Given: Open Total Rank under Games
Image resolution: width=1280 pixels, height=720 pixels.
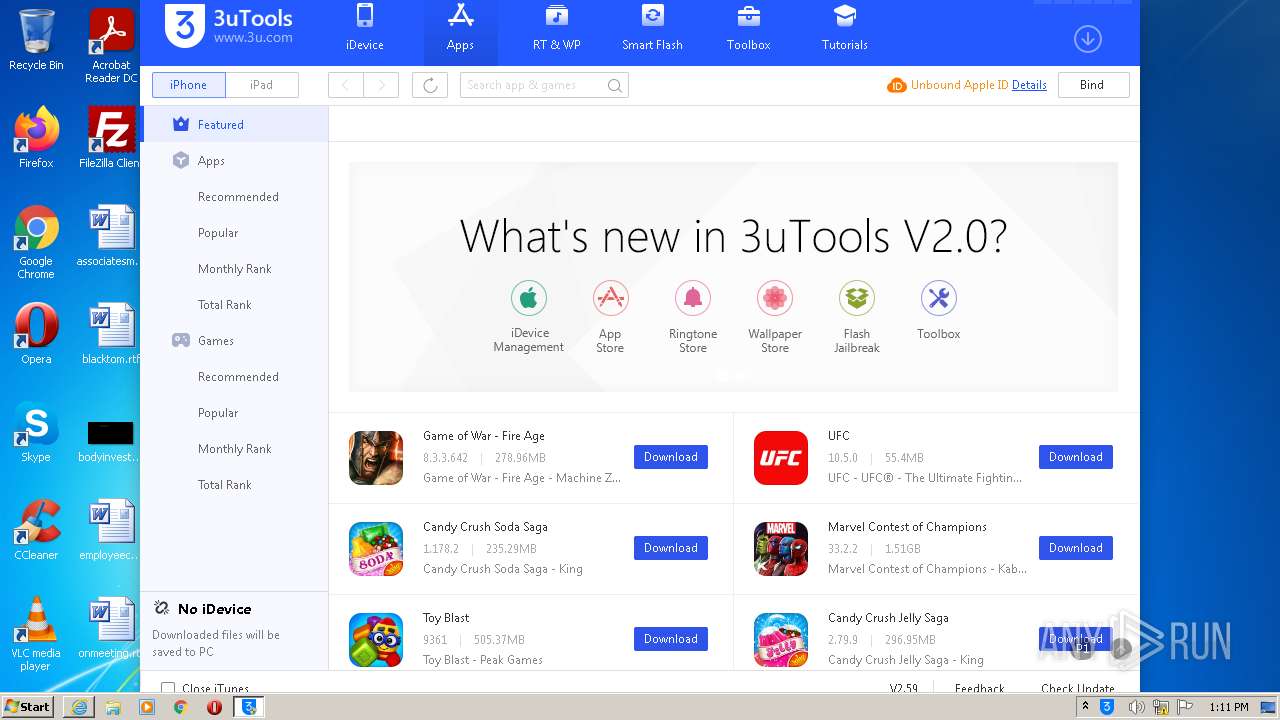Looking at the screenshot, I should [225, 485].
